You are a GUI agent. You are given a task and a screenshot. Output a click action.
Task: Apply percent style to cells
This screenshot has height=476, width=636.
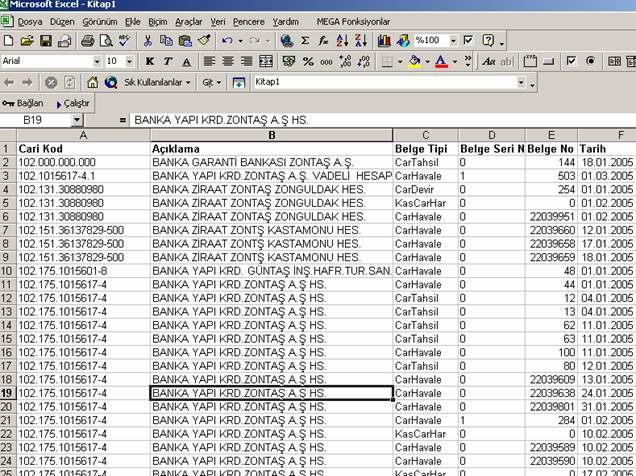click(308, 61)
